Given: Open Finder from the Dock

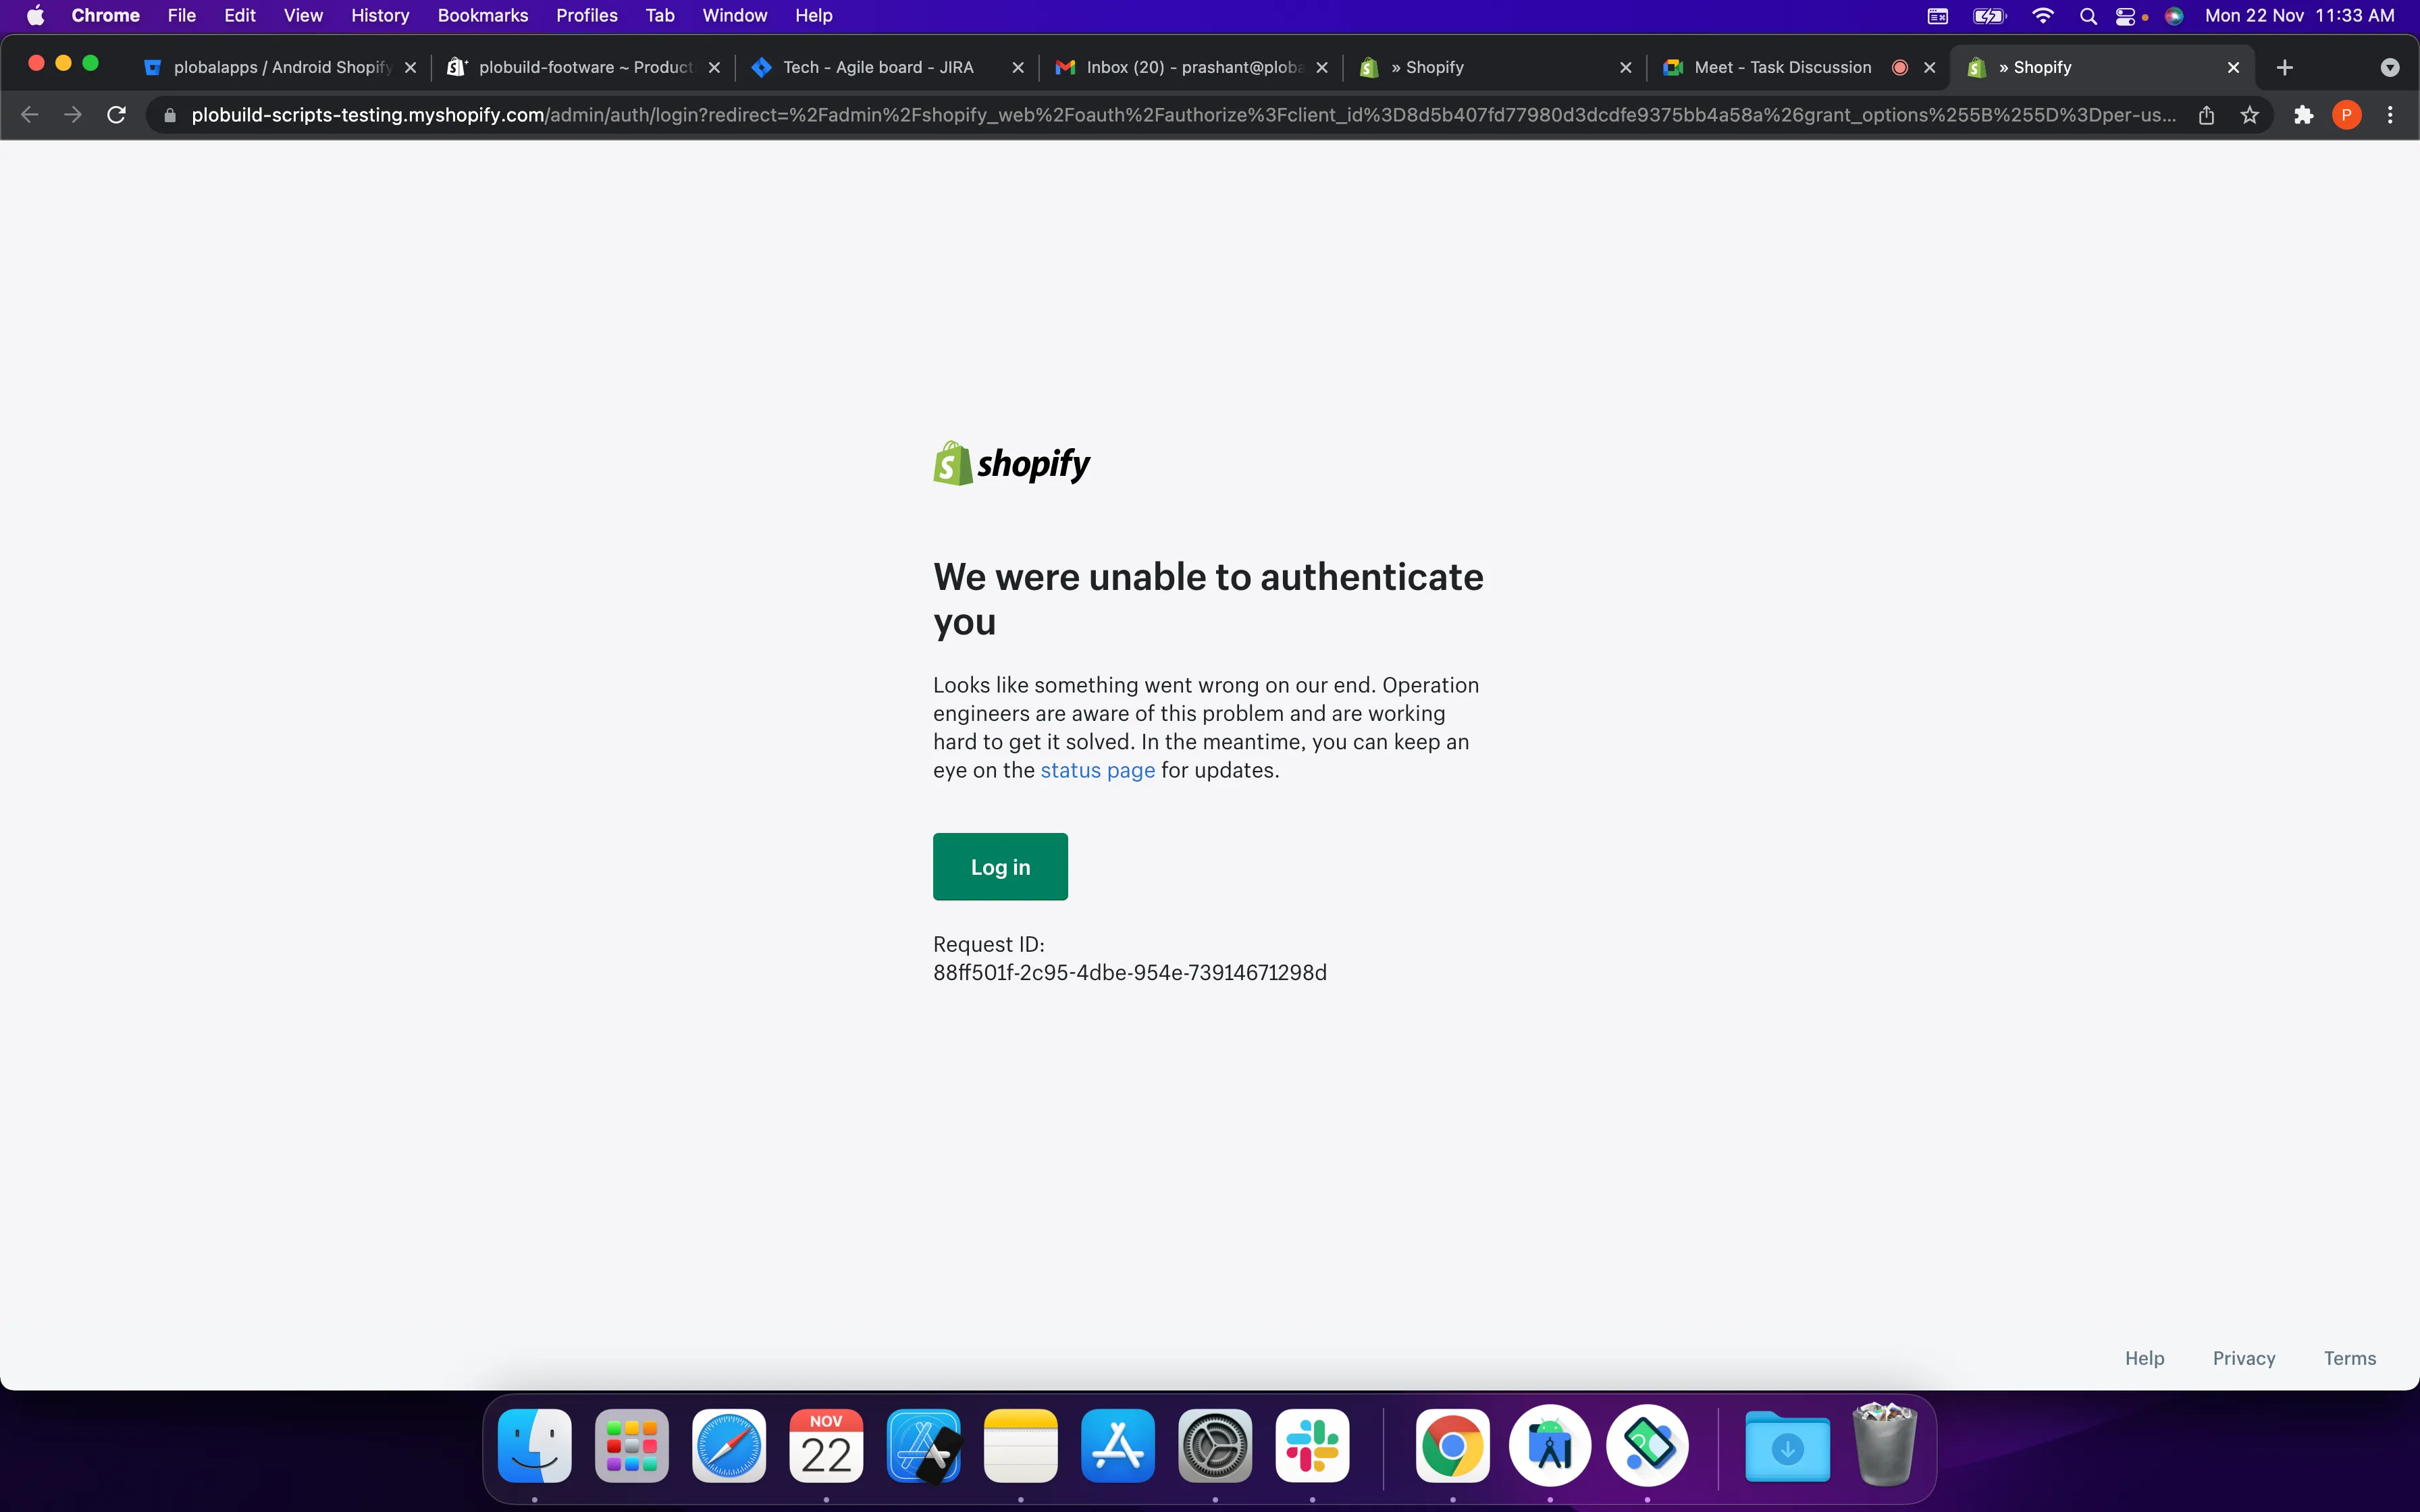Looking at the screenshot, I should (x=534, y=1446).
